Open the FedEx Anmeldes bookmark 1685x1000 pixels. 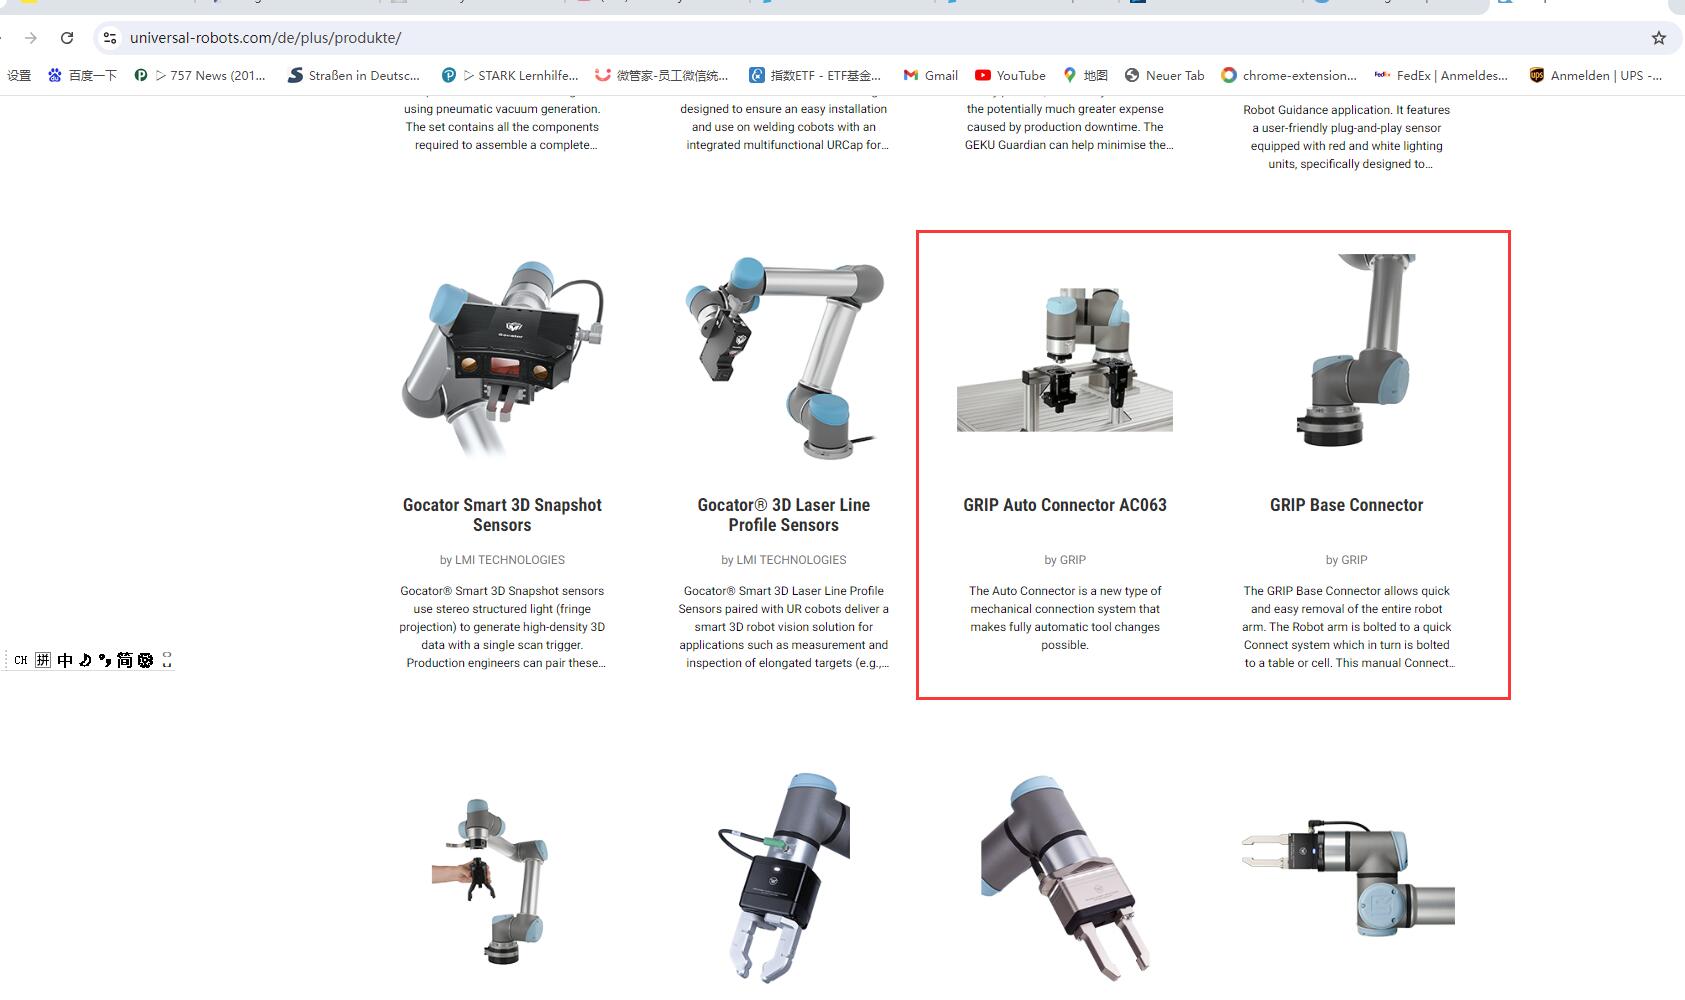tap(1441, 75)
